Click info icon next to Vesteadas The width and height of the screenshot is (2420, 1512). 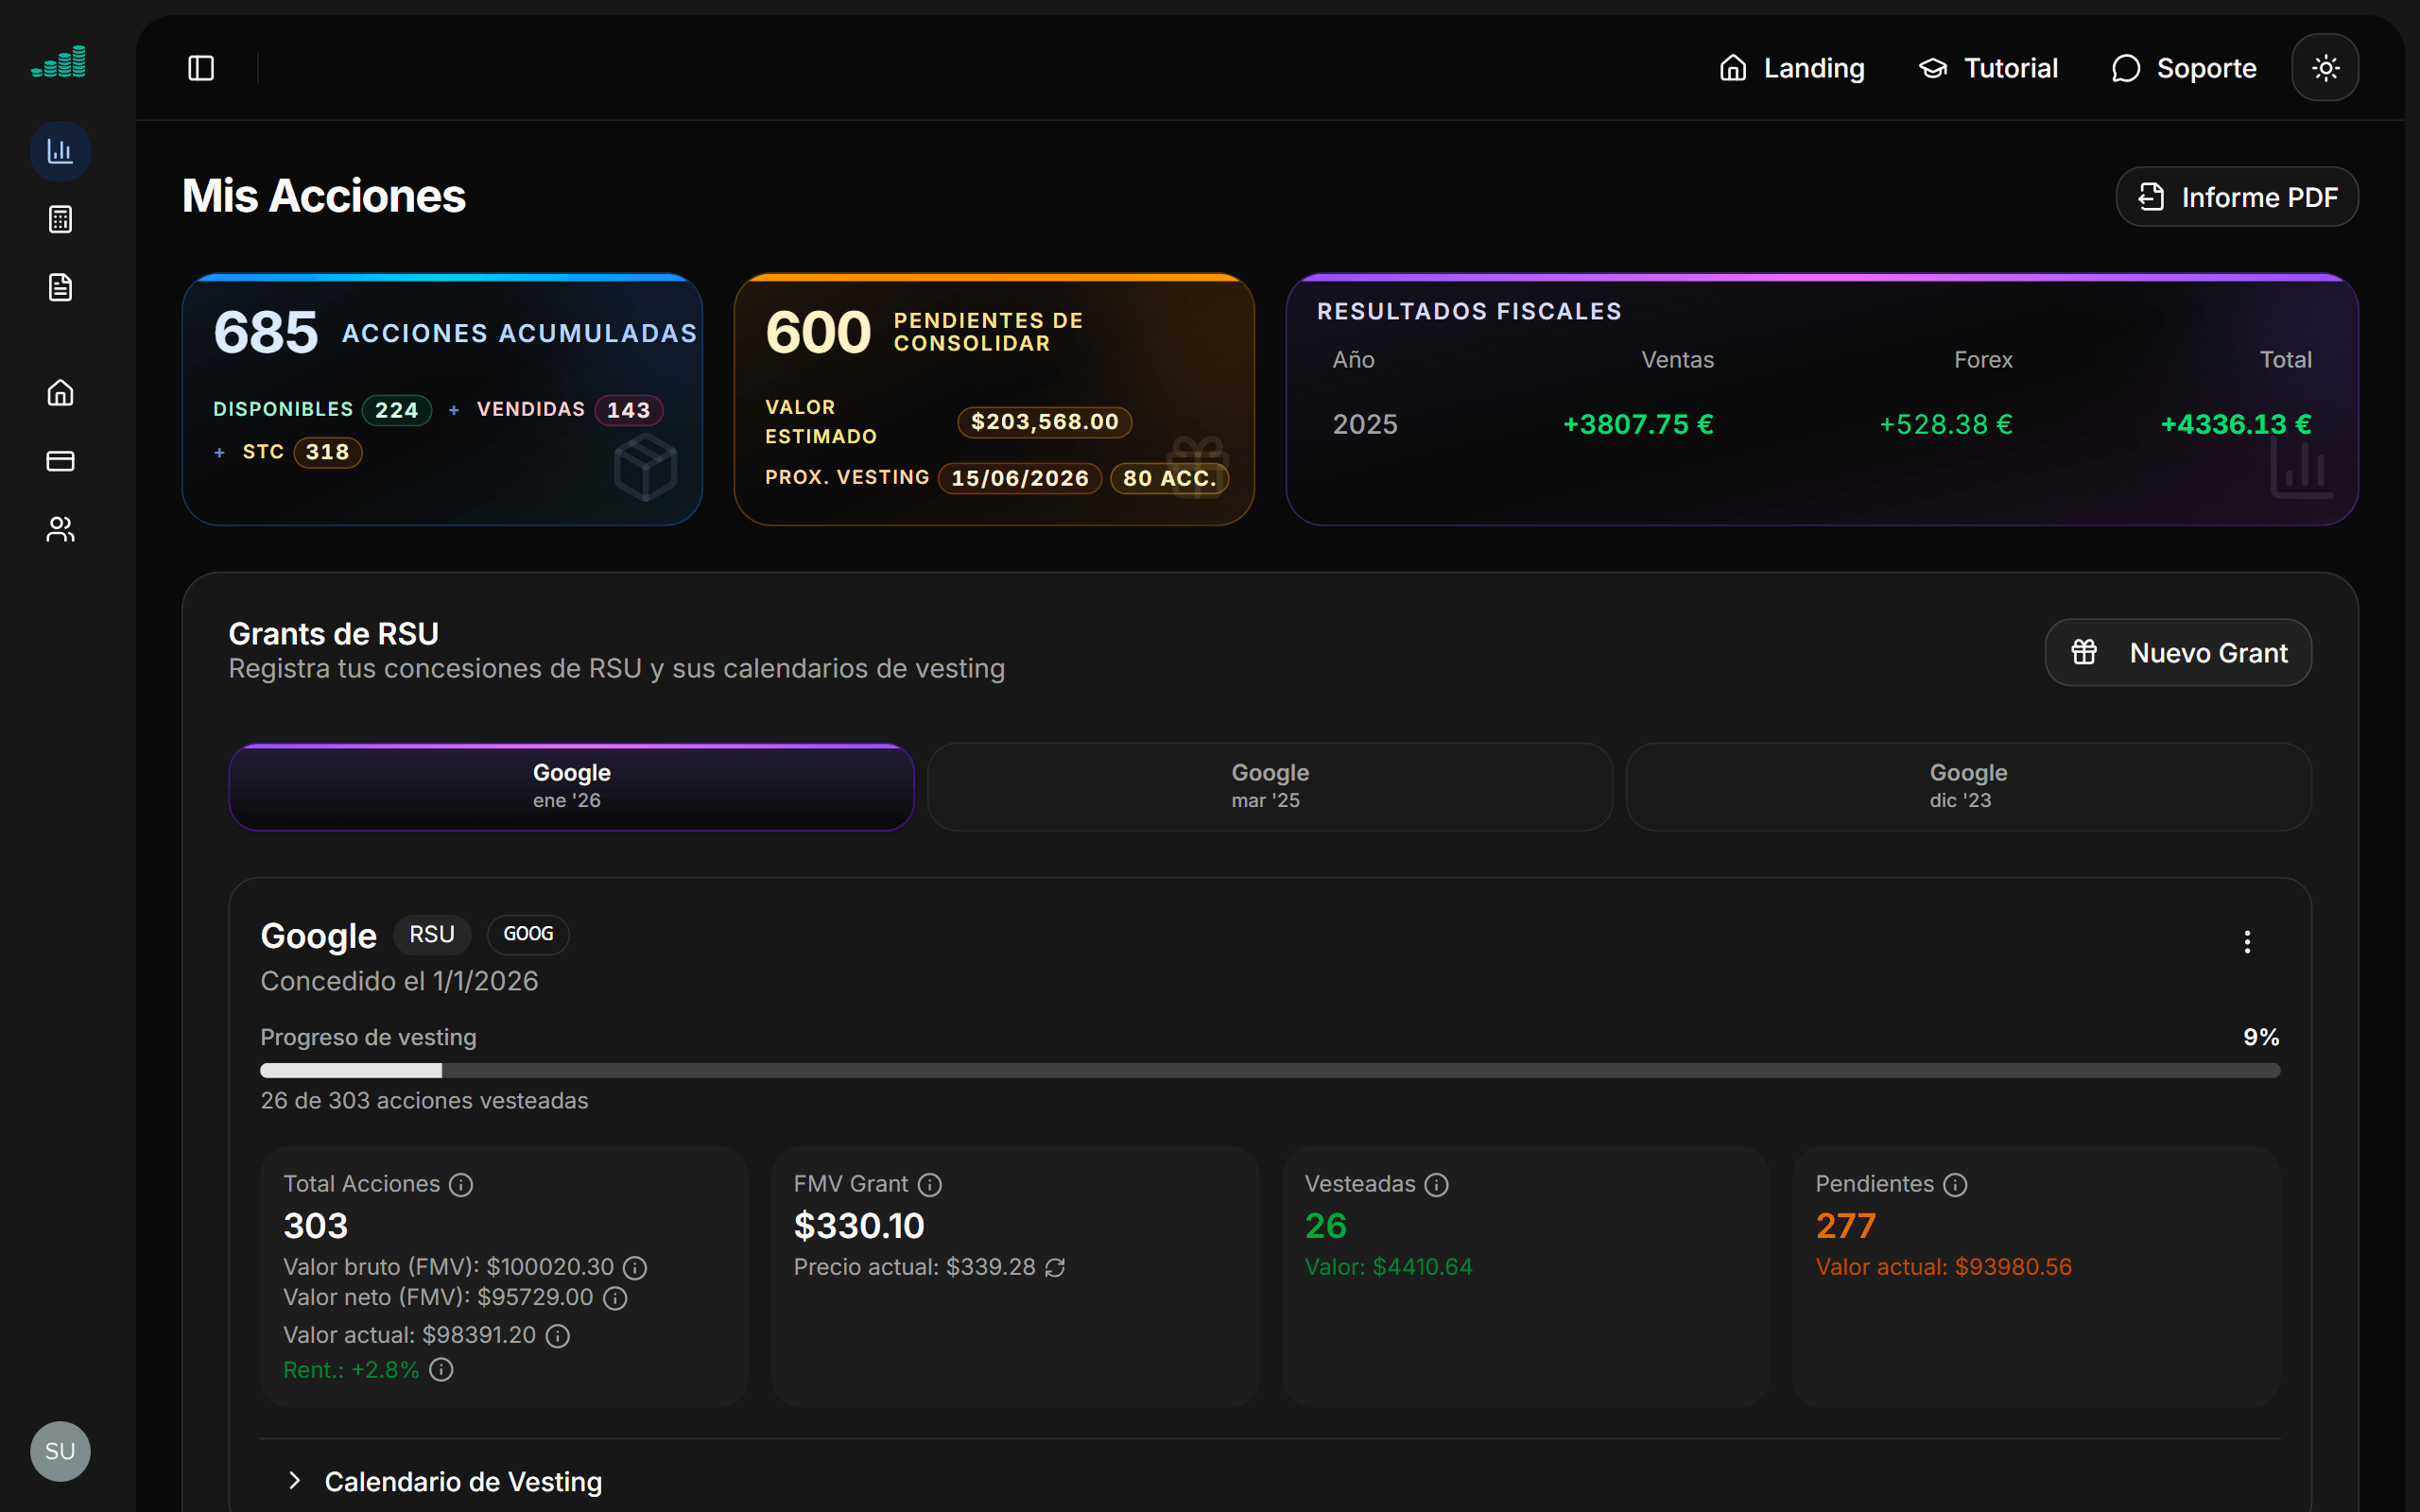tap(1436, 1185)
